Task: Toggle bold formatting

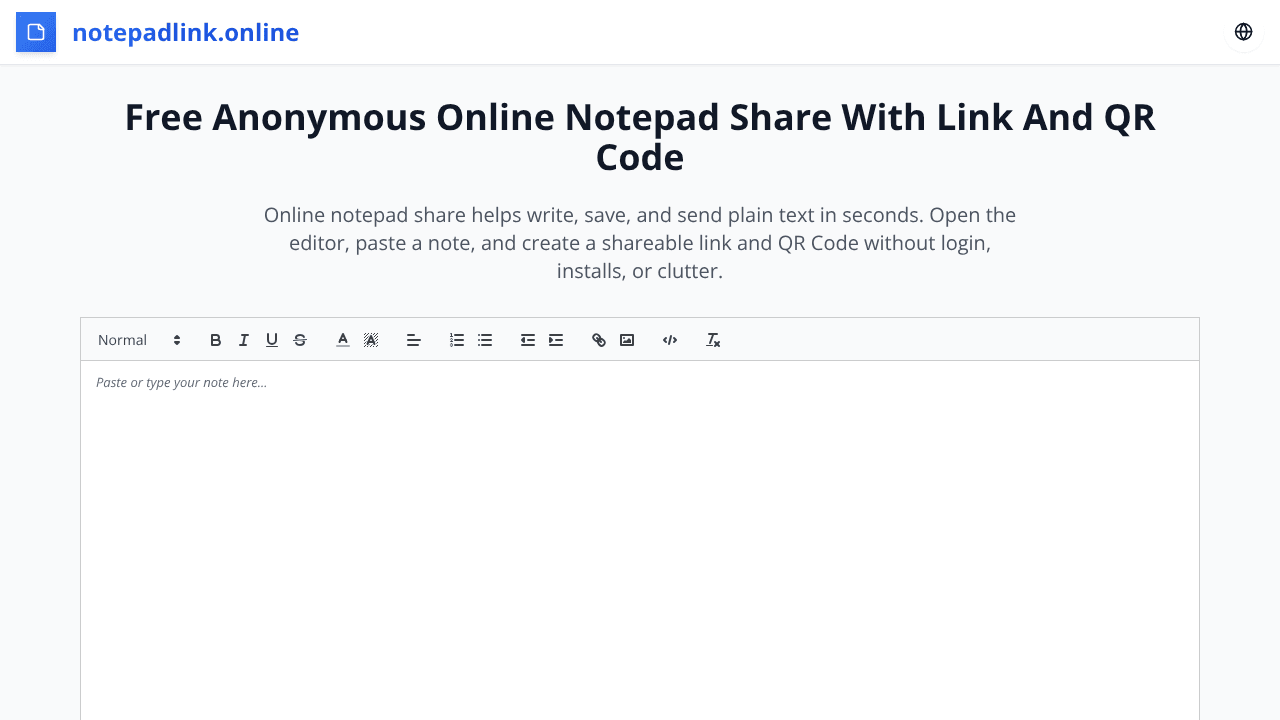Action: [x=215, y=340]
